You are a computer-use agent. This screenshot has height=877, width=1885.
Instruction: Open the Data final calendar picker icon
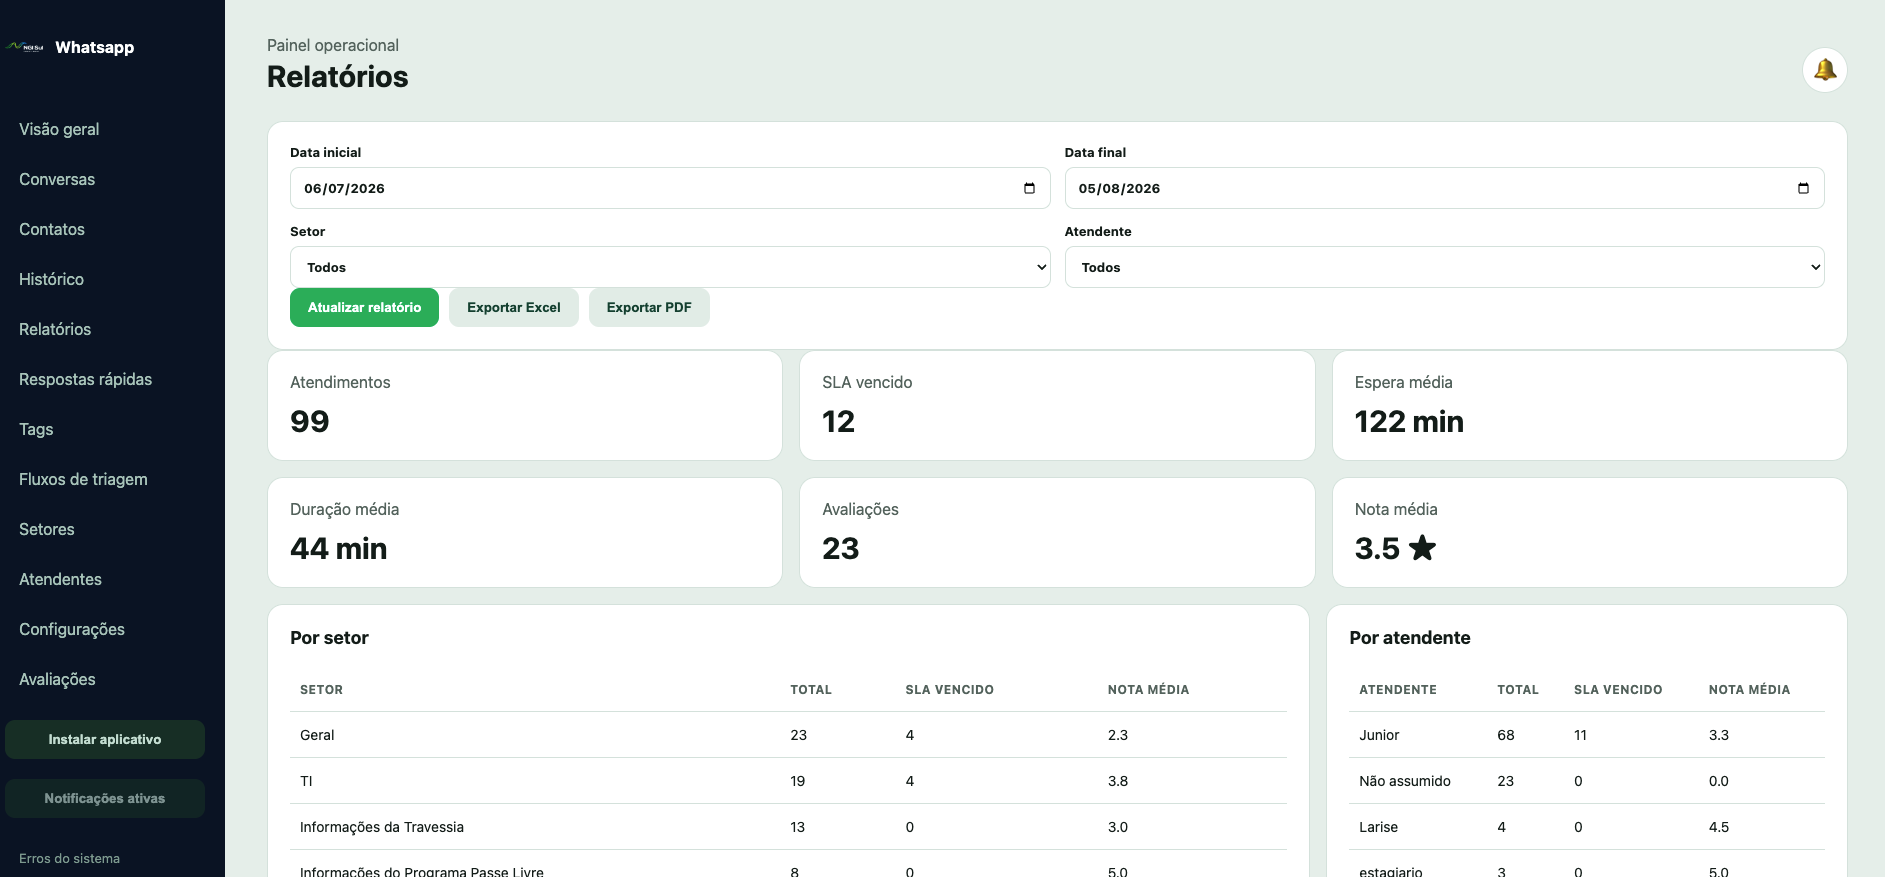click(x=1803, y=188)
